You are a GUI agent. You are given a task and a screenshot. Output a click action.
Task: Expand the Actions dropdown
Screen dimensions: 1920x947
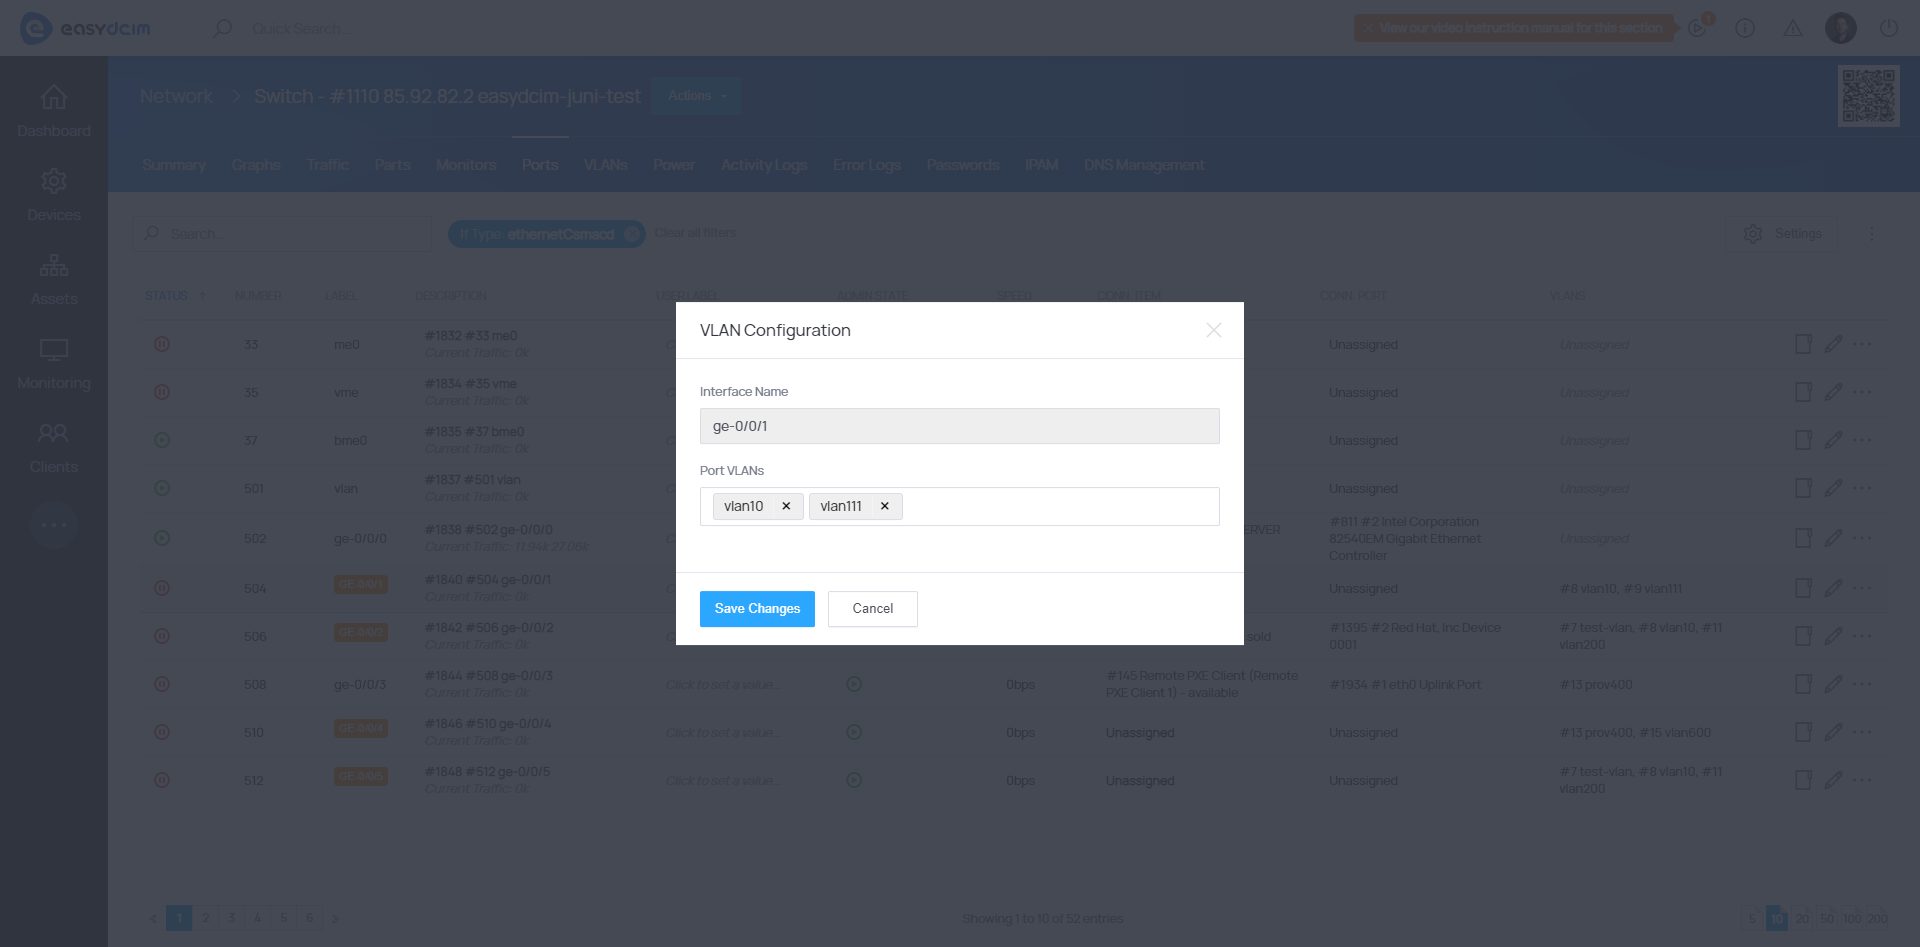point(696,96)
